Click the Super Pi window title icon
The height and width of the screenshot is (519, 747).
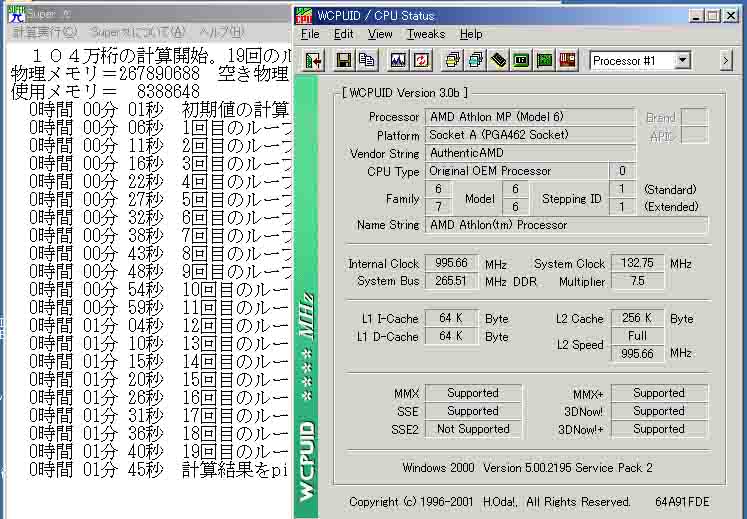16,14
